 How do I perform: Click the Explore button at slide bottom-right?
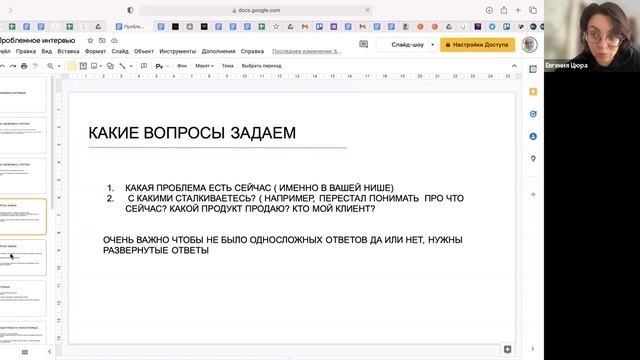pos(507,349)
